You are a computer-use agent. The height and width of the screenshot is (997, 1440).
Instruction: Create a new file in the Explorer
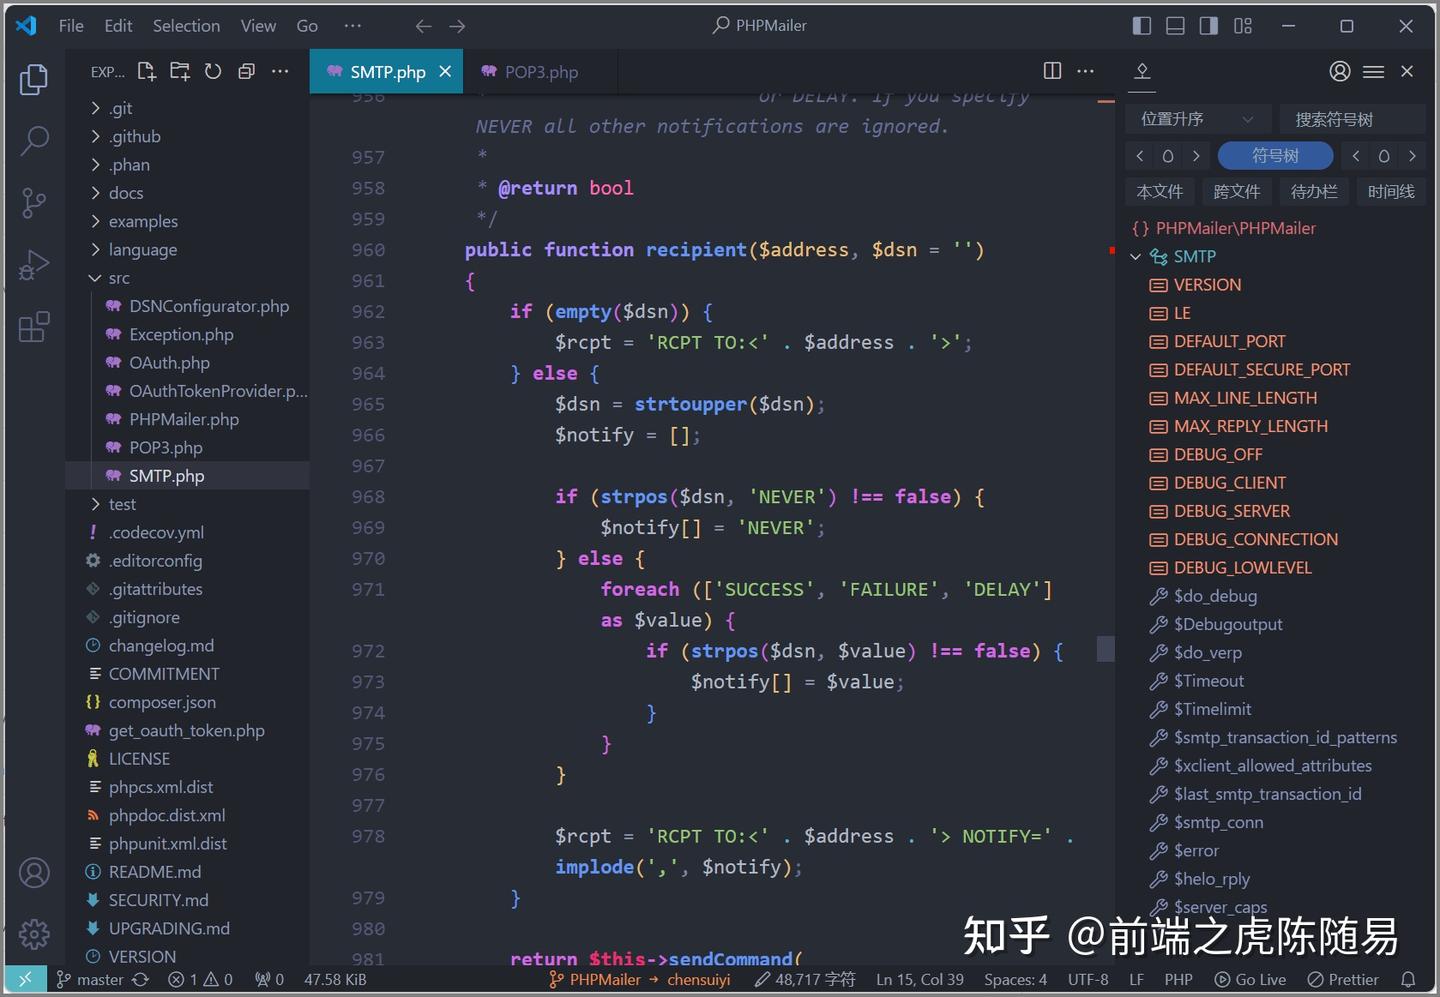[146, 71]
